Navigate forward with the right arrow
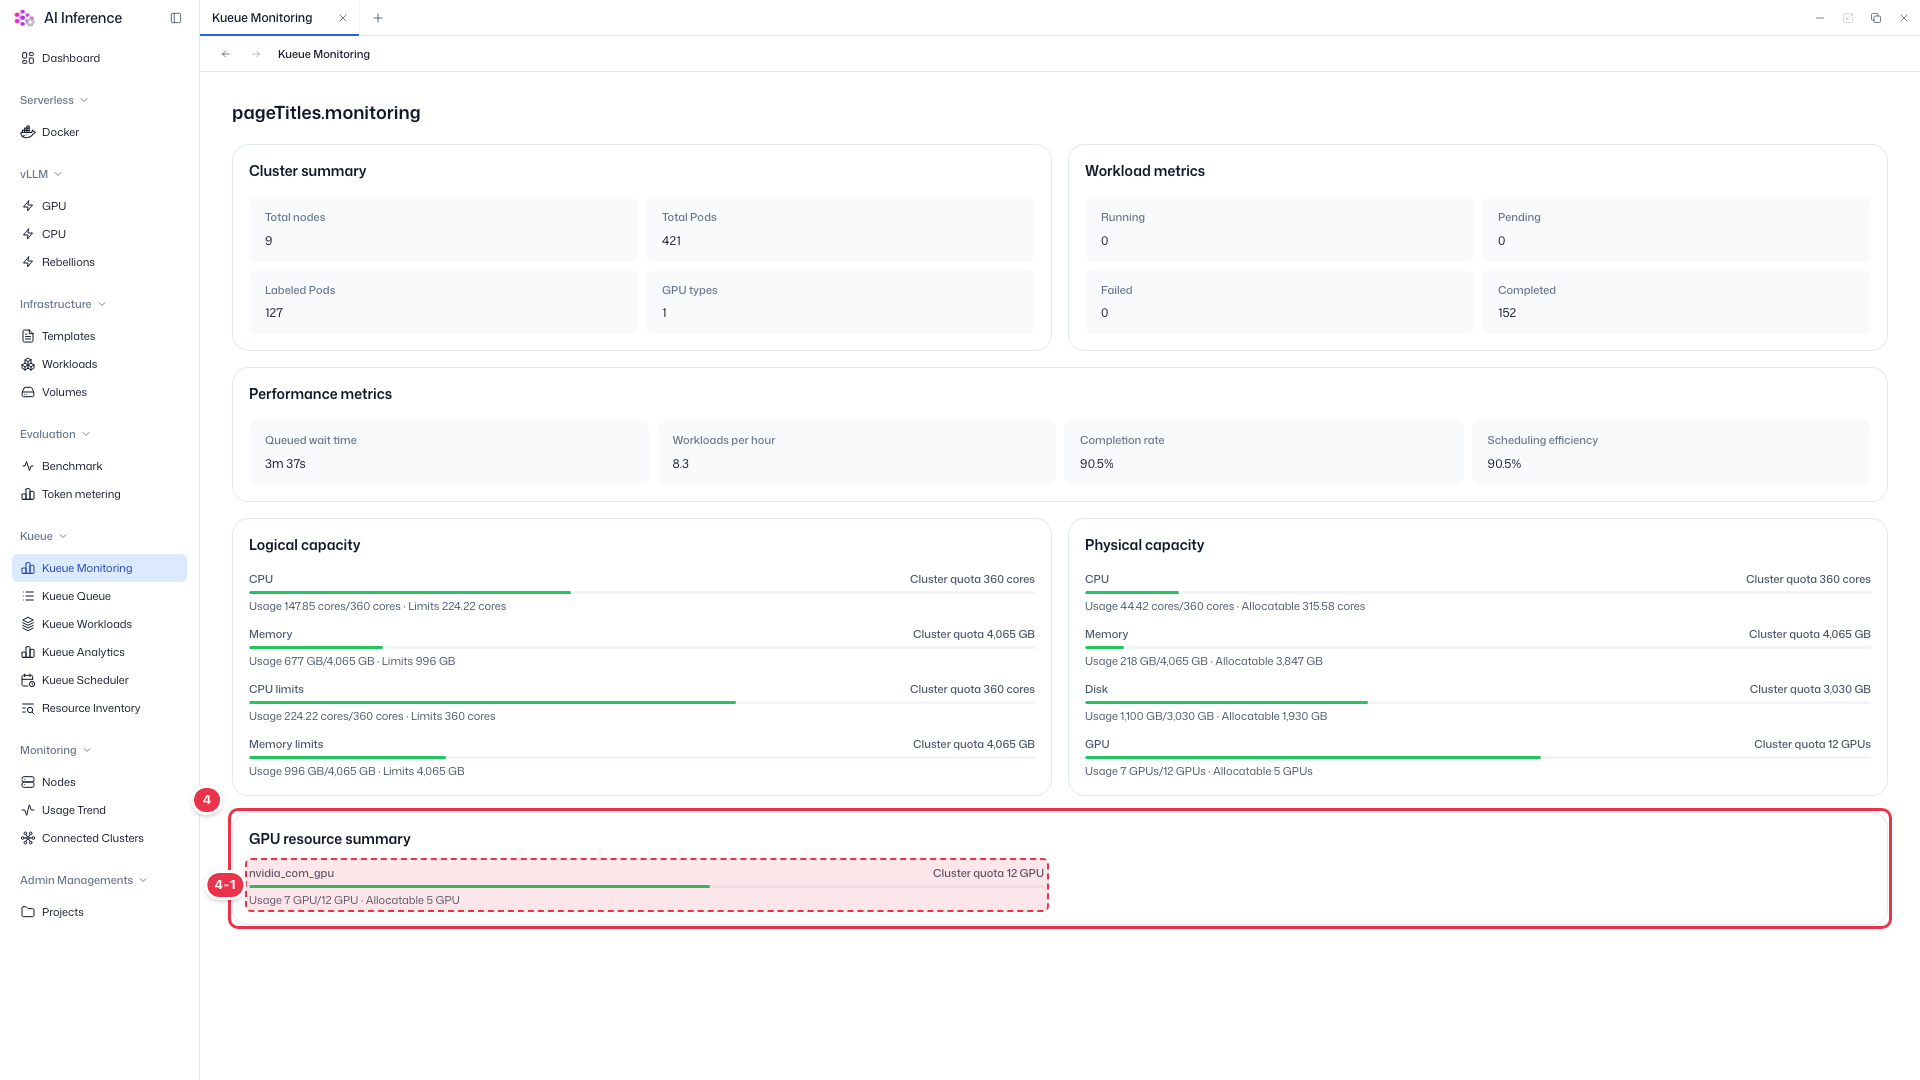 coord(256,54)
